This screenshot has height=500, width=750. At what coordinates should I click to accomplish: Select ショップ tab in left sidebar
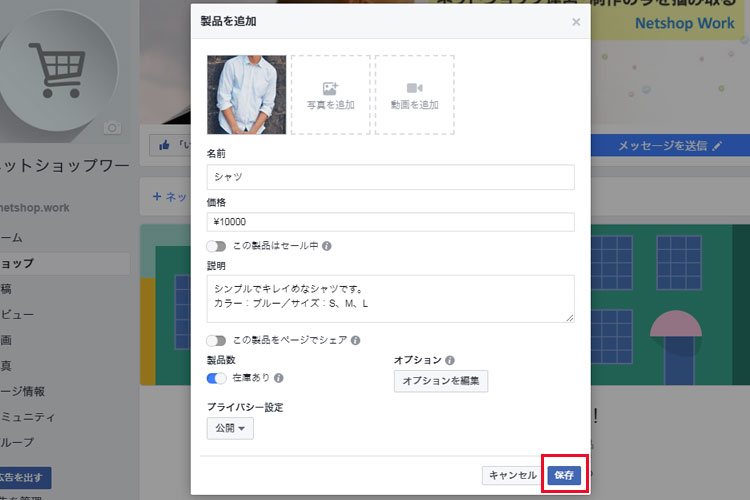(x=65, y=264)
